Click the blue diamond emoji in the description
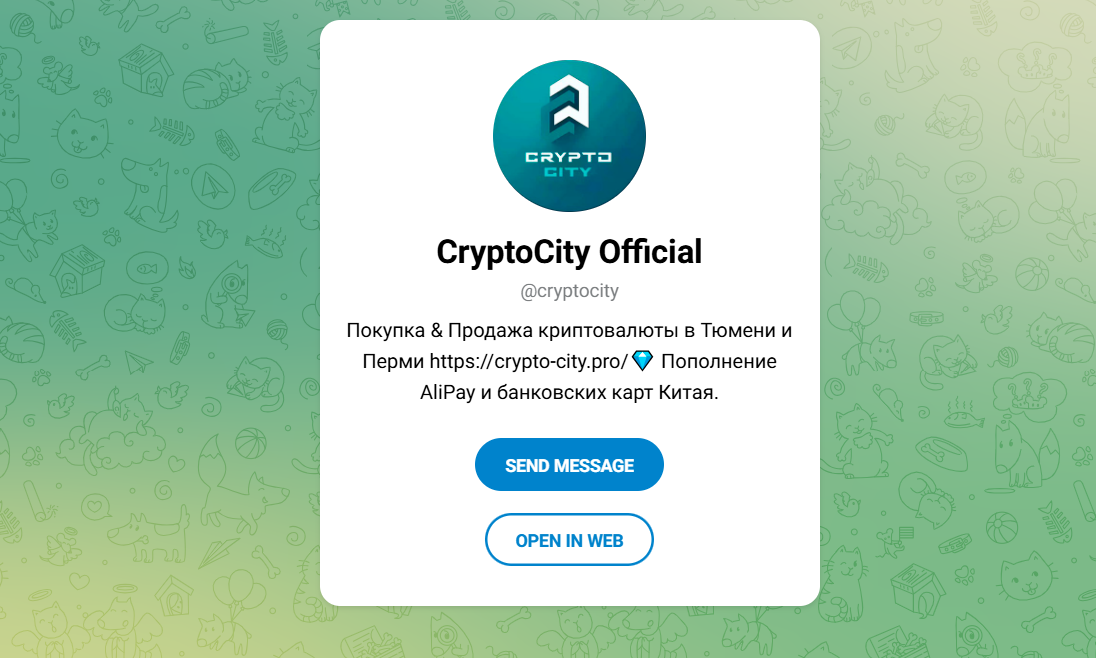This screenshot has width=1096, height=658. click(642, 361)
